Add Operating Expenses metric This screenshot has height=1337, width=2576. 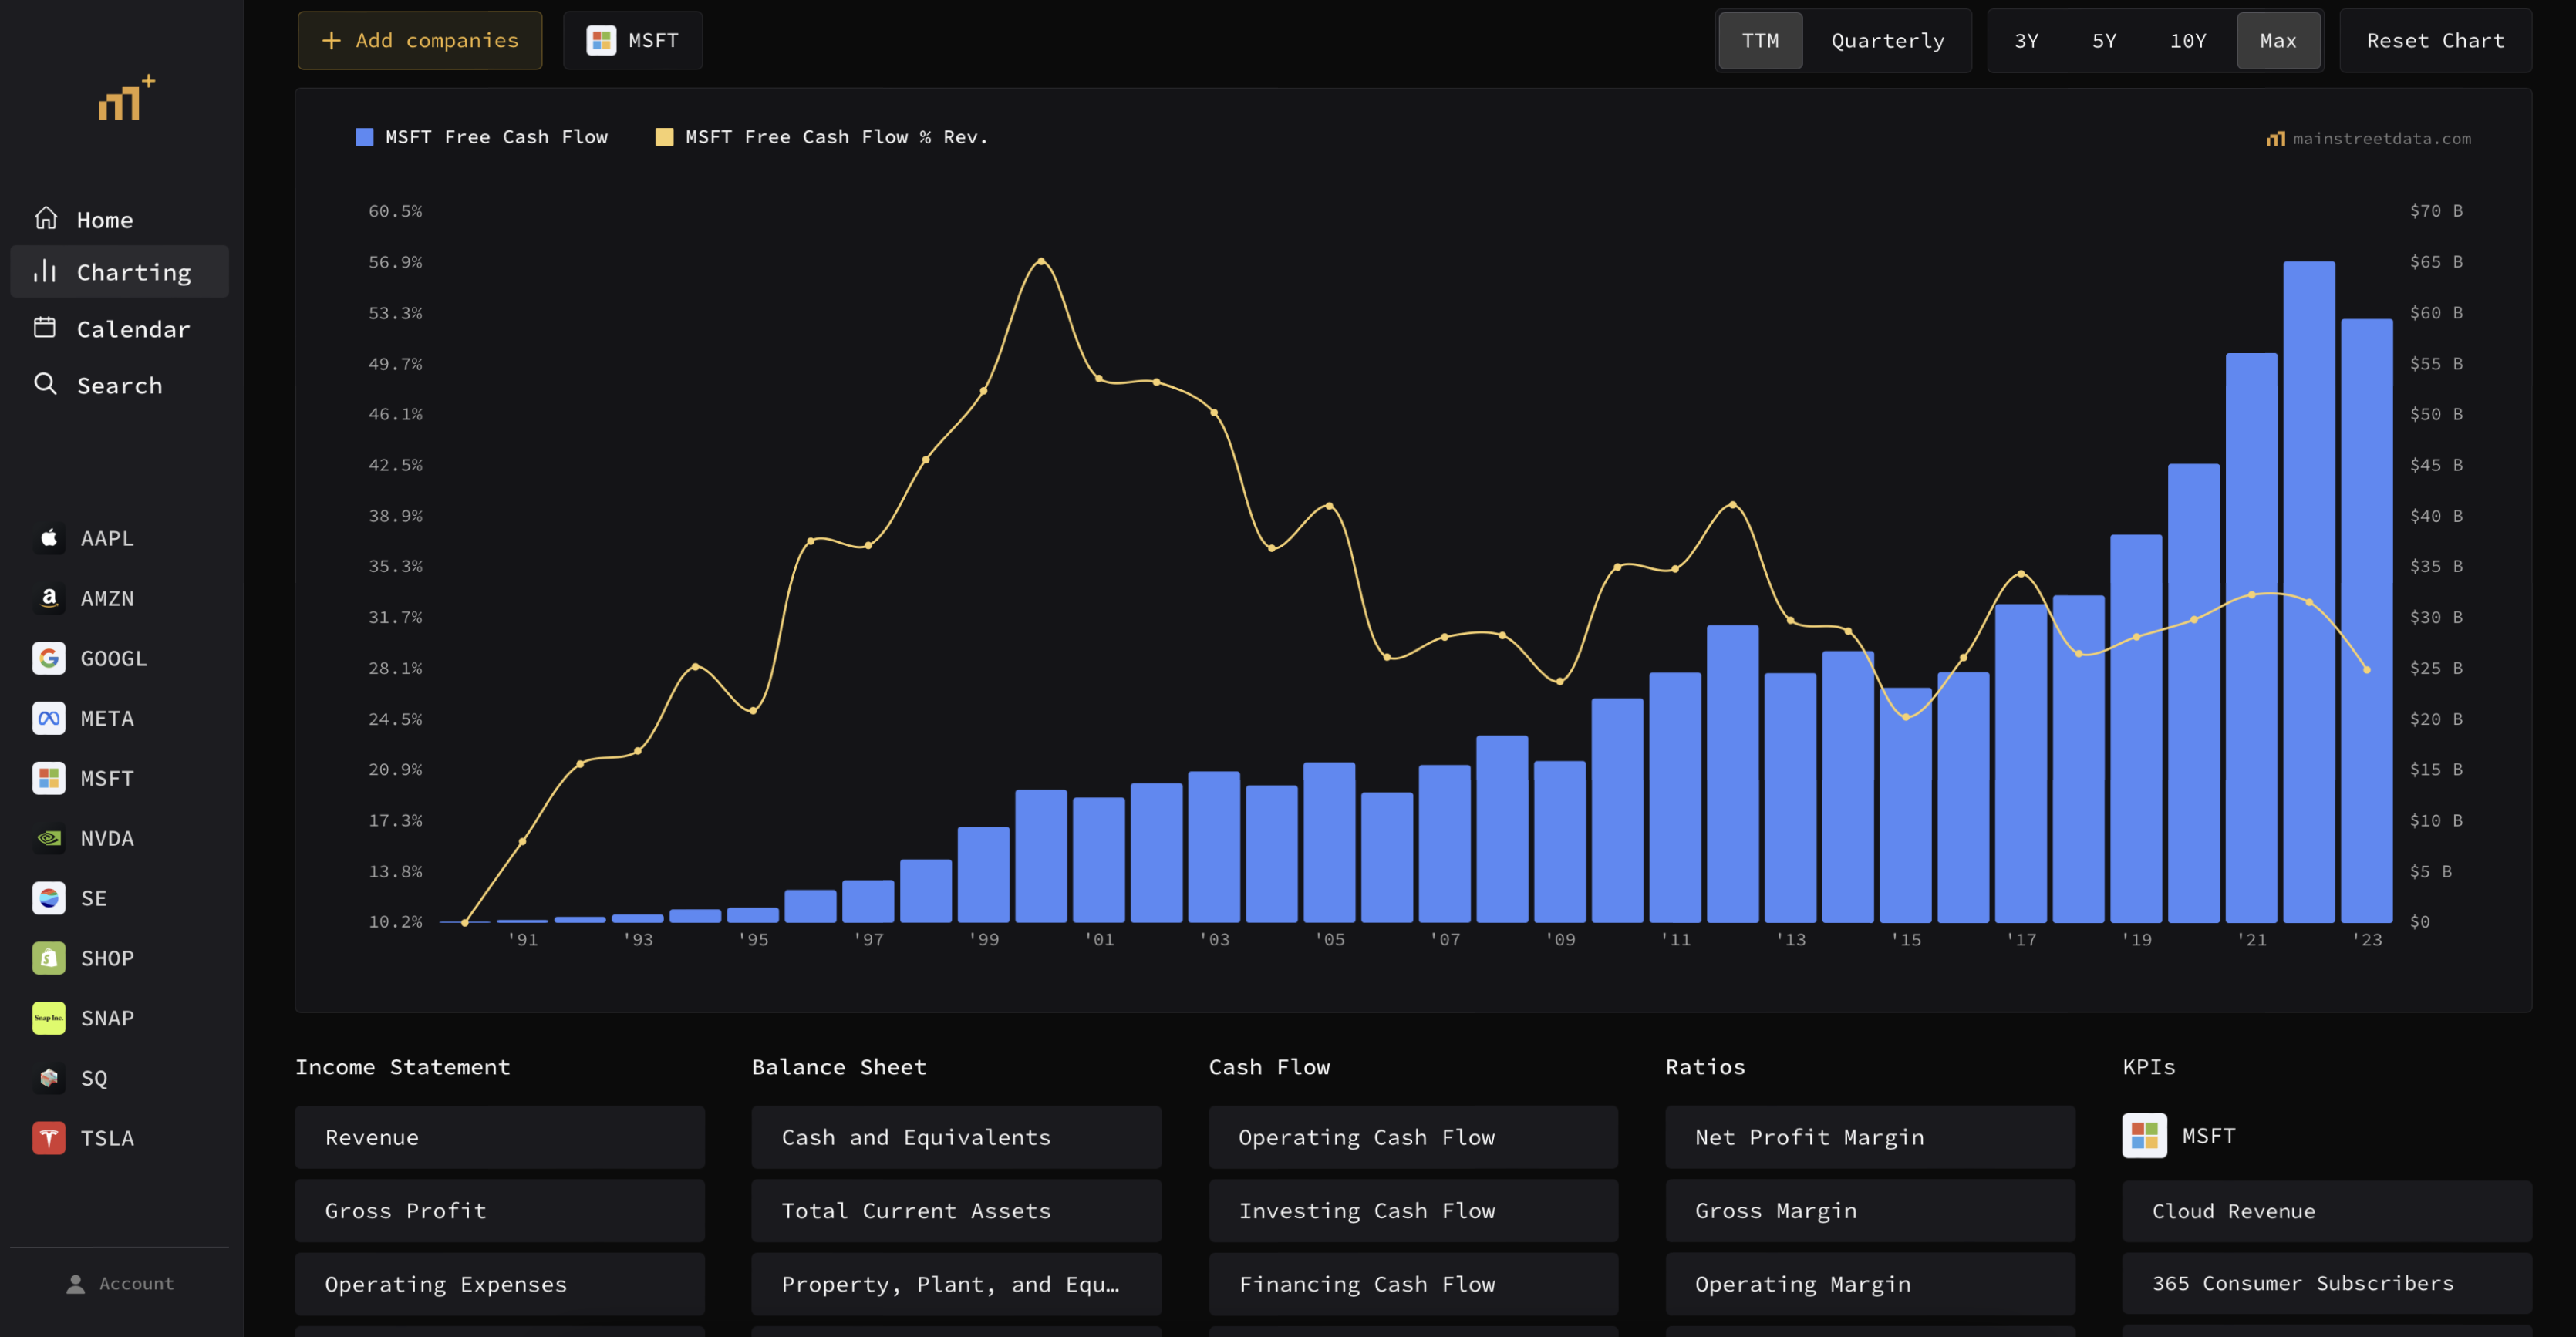[499, 1285]
